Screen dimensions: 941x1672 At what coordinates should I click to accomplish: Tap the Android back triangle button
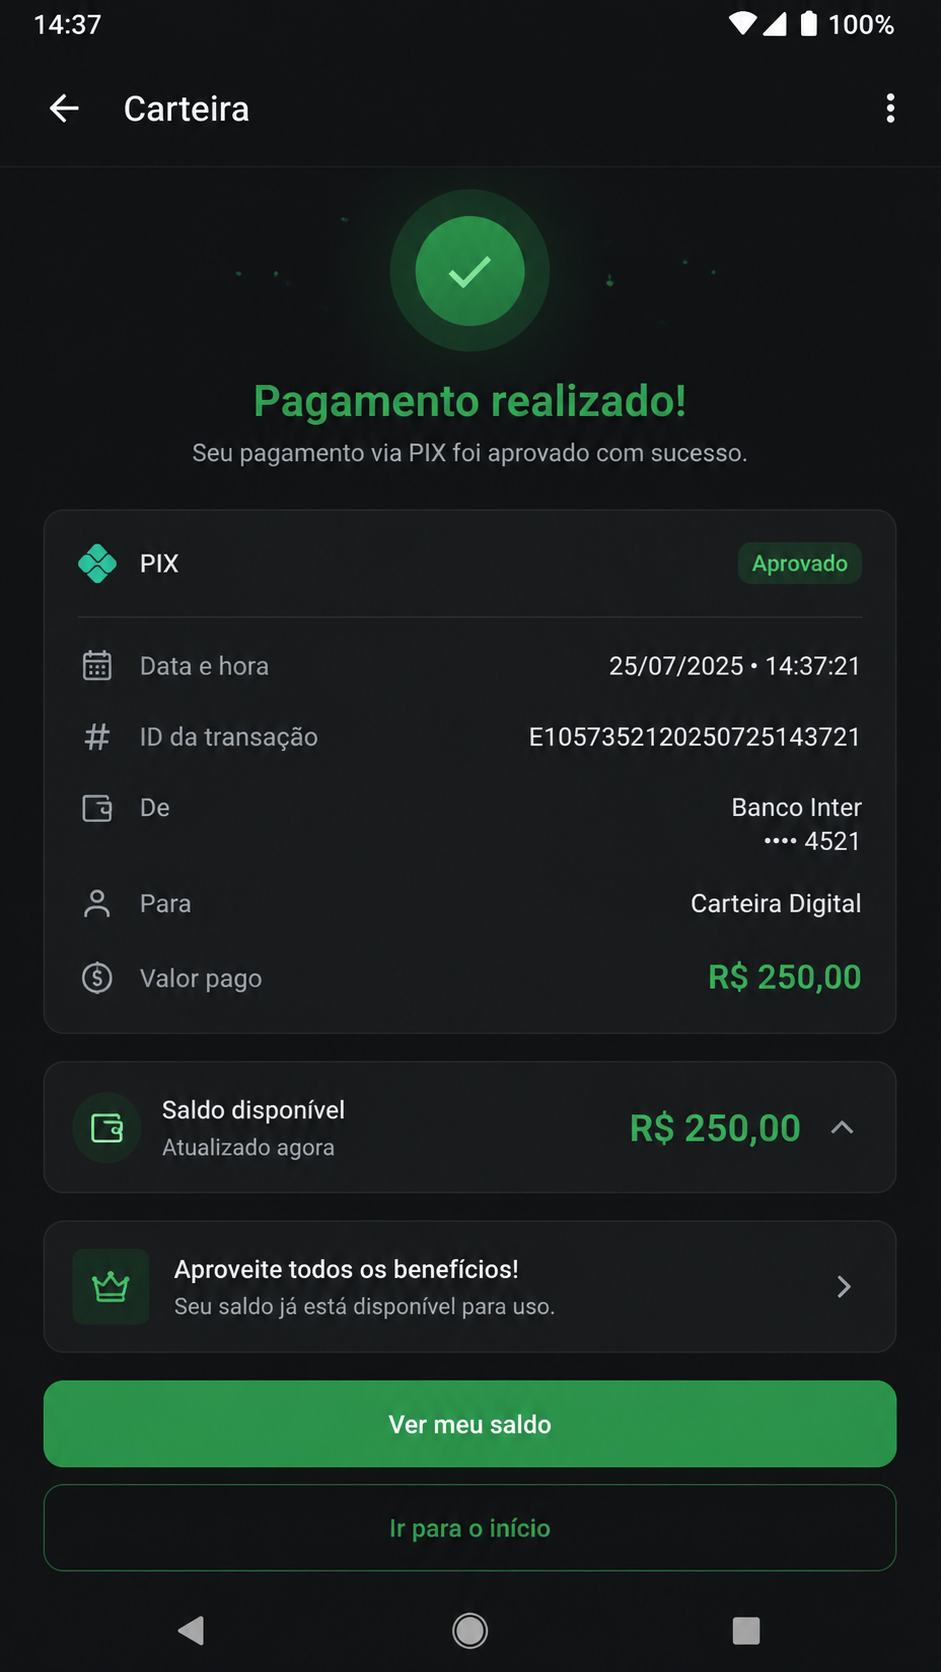click(191, 1631)
